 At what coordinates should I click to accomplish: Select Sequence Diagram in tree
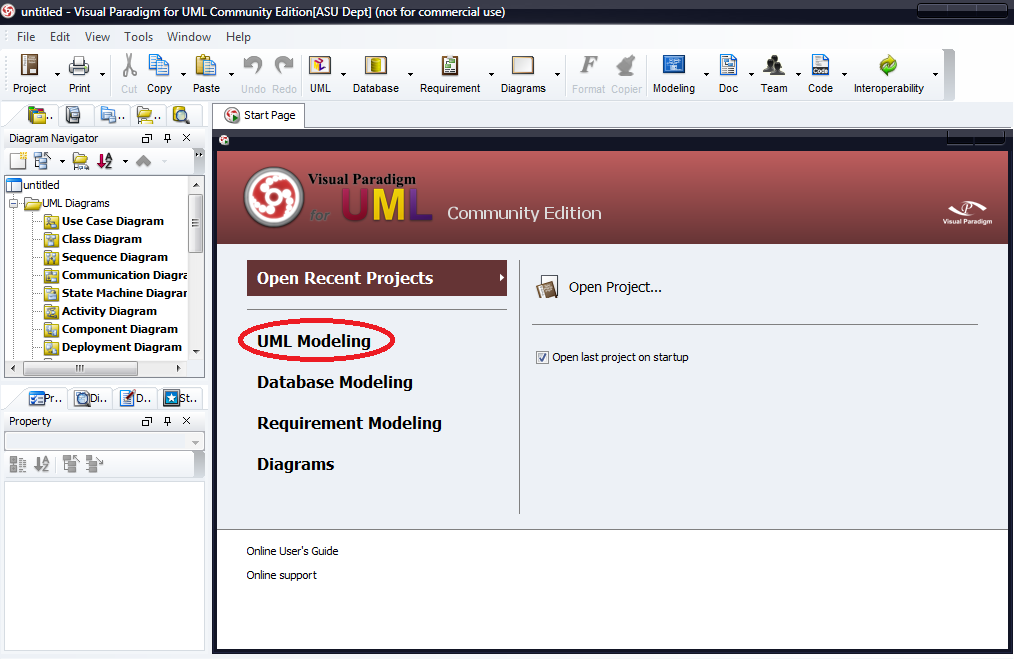pos(114,257)
